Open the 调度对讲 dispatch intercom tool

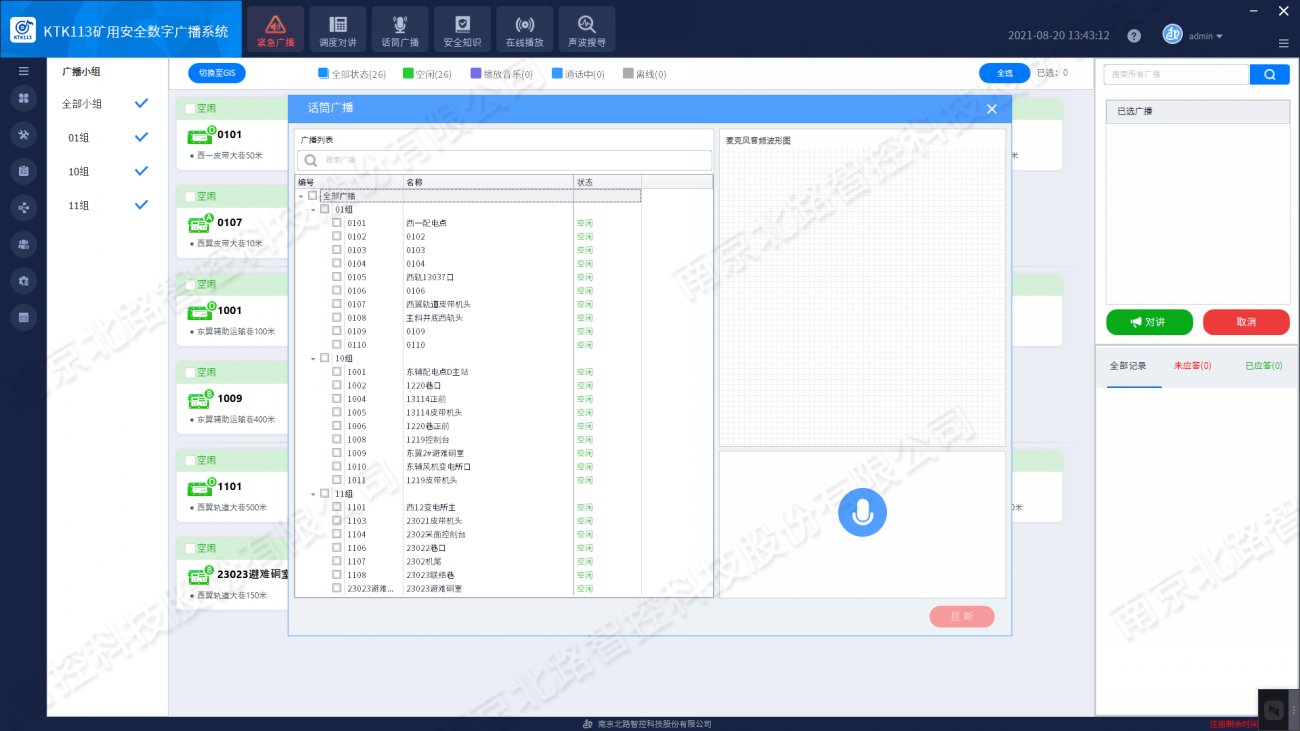click(338, 29)
